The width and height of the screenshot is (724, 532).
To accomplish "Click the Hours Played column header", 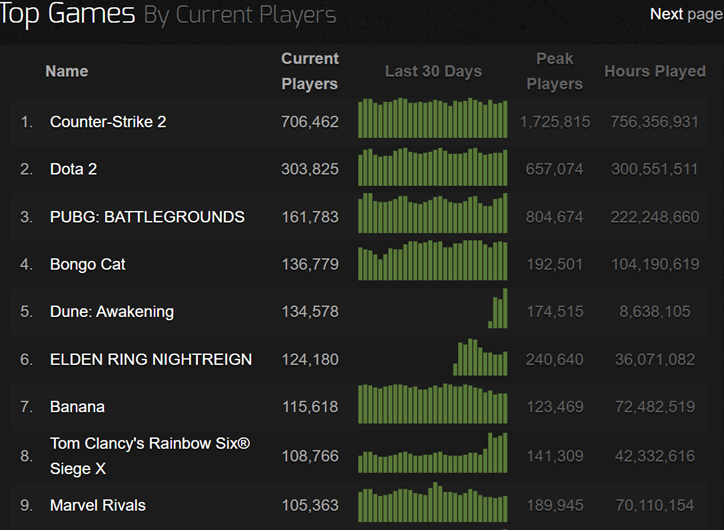I will (x=655, y=72).
